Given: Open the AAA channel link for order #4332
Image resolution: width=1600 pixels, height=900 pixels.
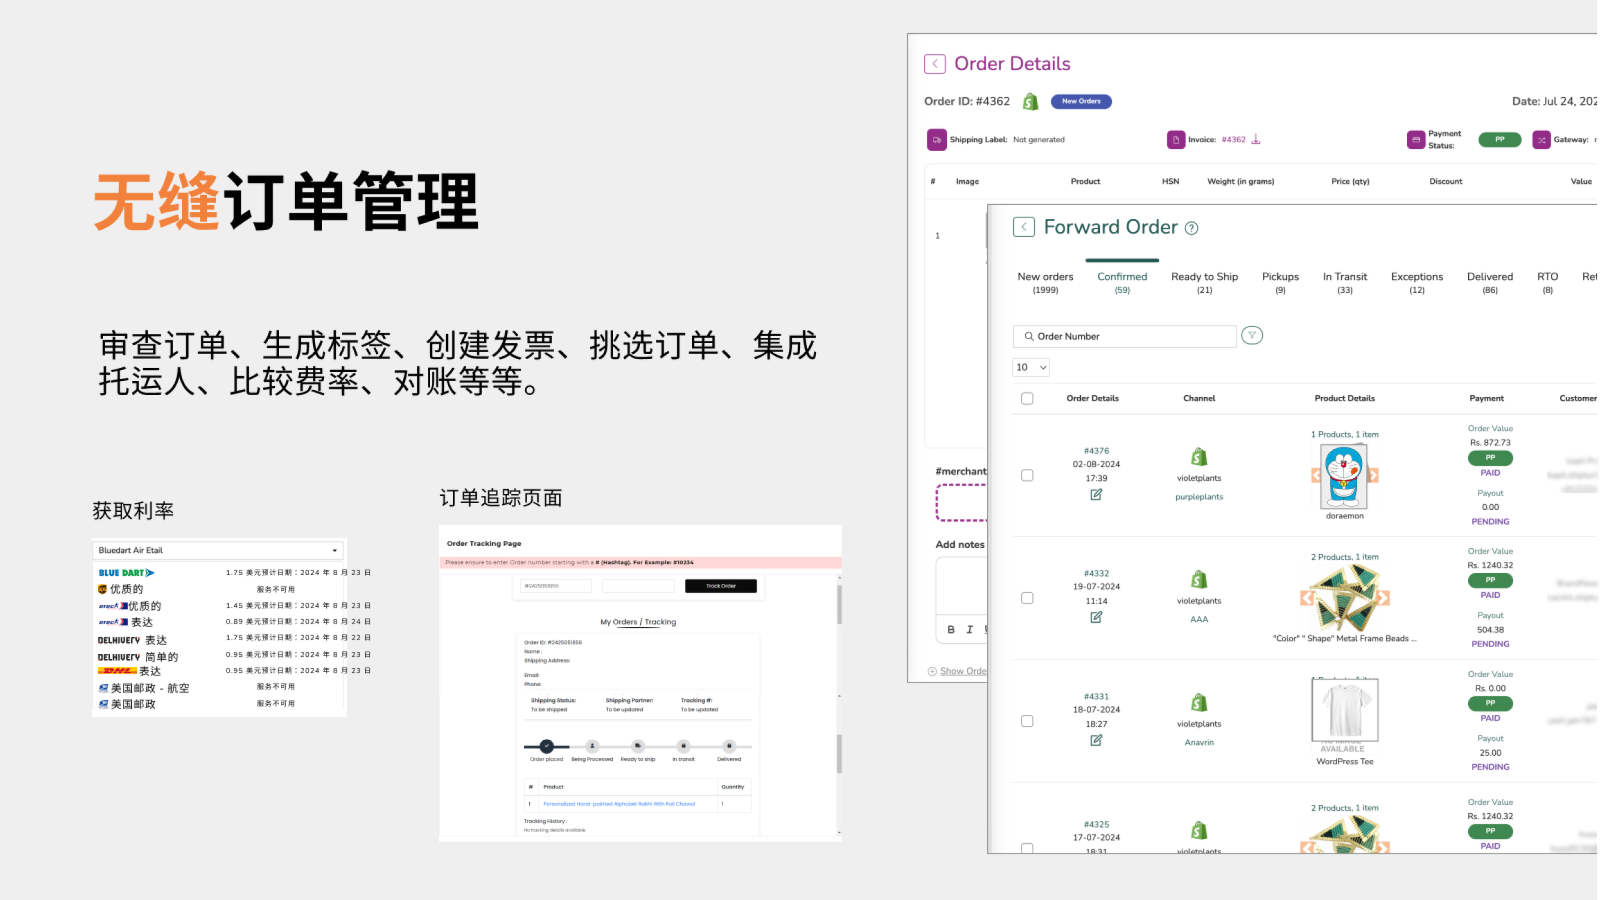Looking at the screenshot, I should click(1199, 620).
